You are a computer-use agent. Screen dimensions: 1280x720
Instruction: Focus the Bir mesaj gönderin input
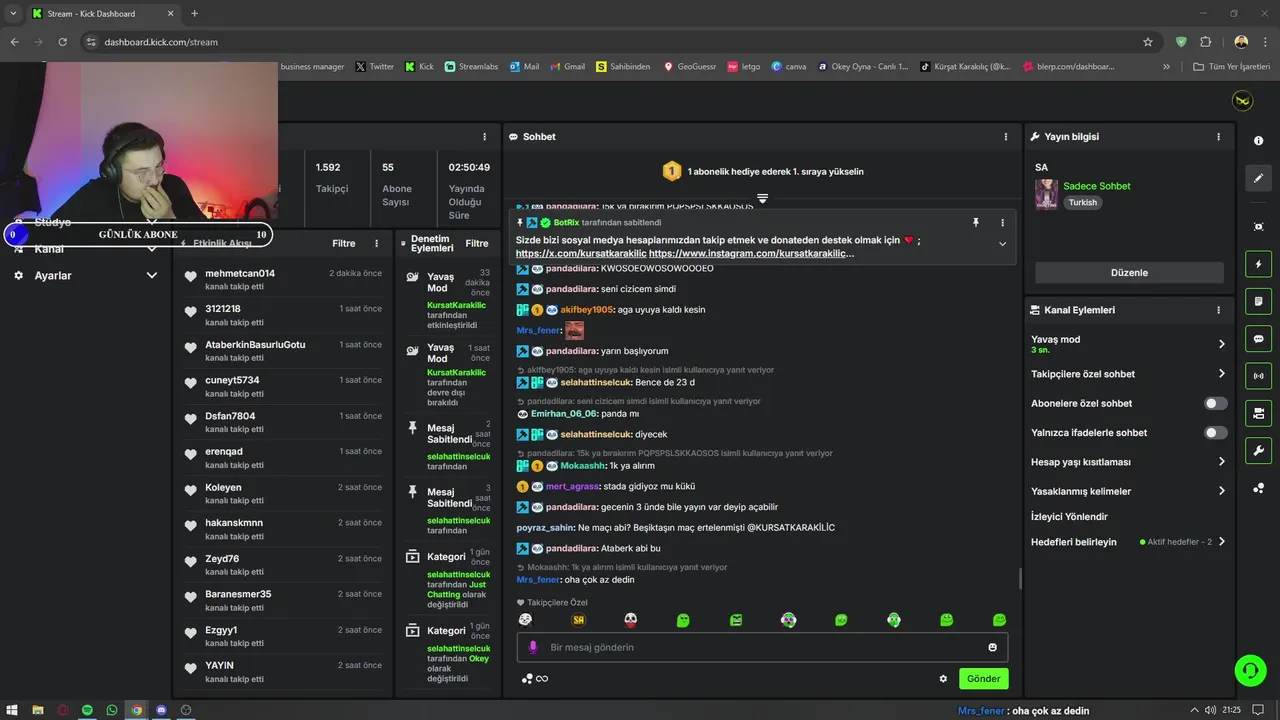click(x=762, y=647)
